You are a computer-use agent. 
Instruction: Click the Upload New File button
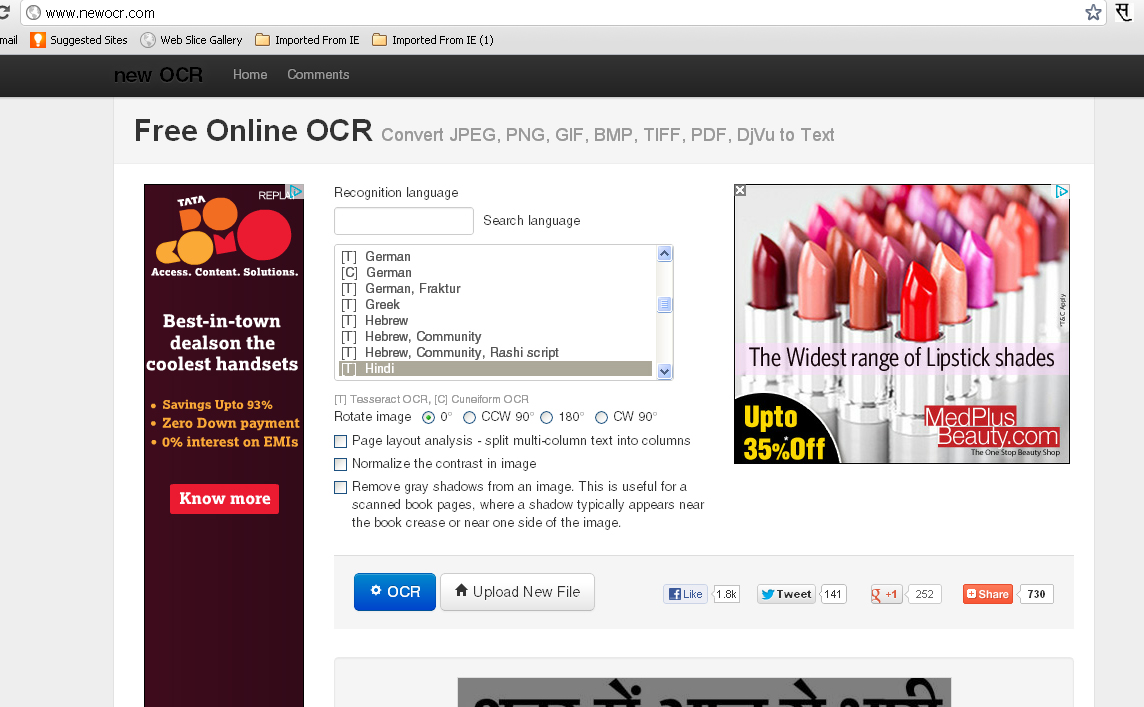517,592
